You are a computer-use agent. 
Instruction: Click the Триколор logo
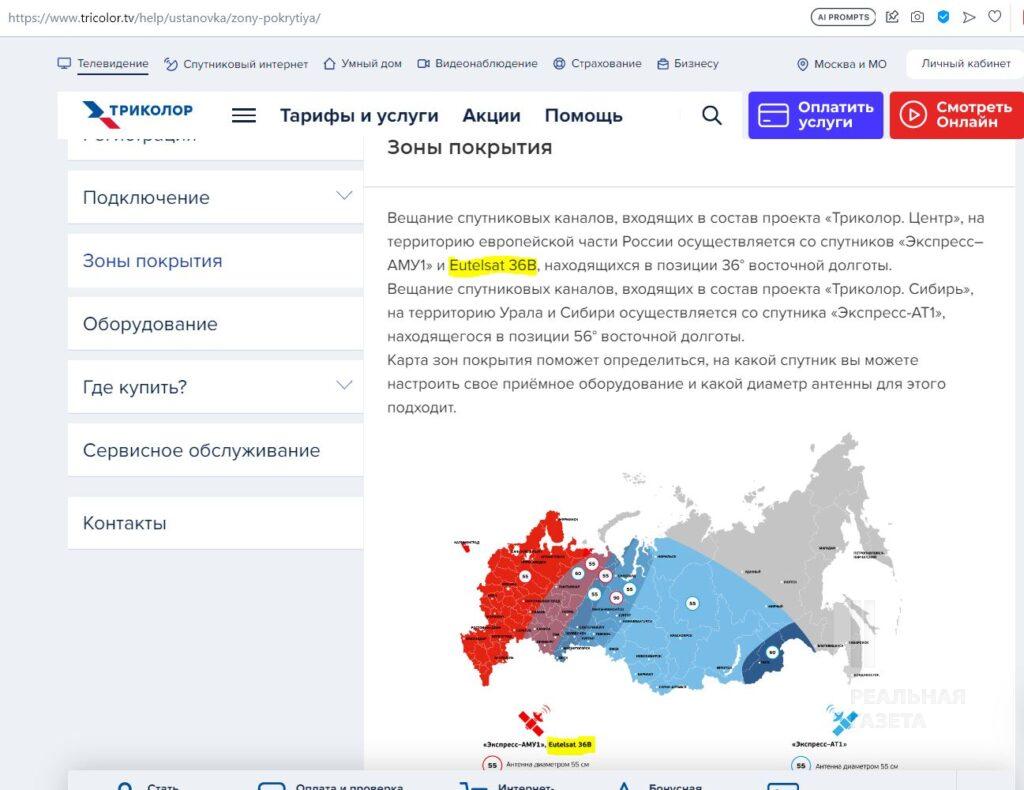pyautogui.click(x=138, y=114)
